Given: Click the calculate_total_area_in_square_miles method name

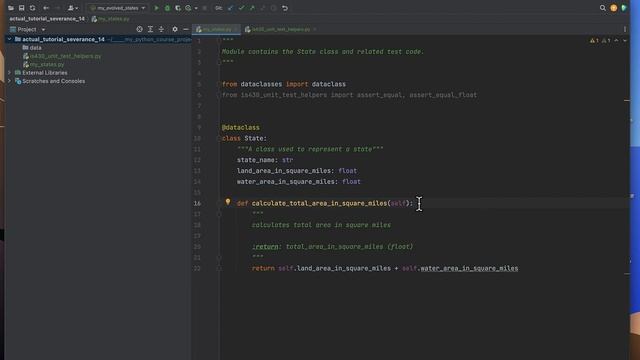Looking at the screenshot, I should 320,203.
